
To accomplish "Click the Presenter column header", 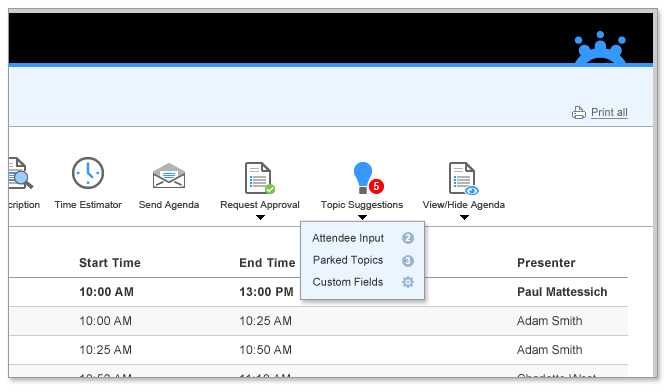I will tap(546, 263).
